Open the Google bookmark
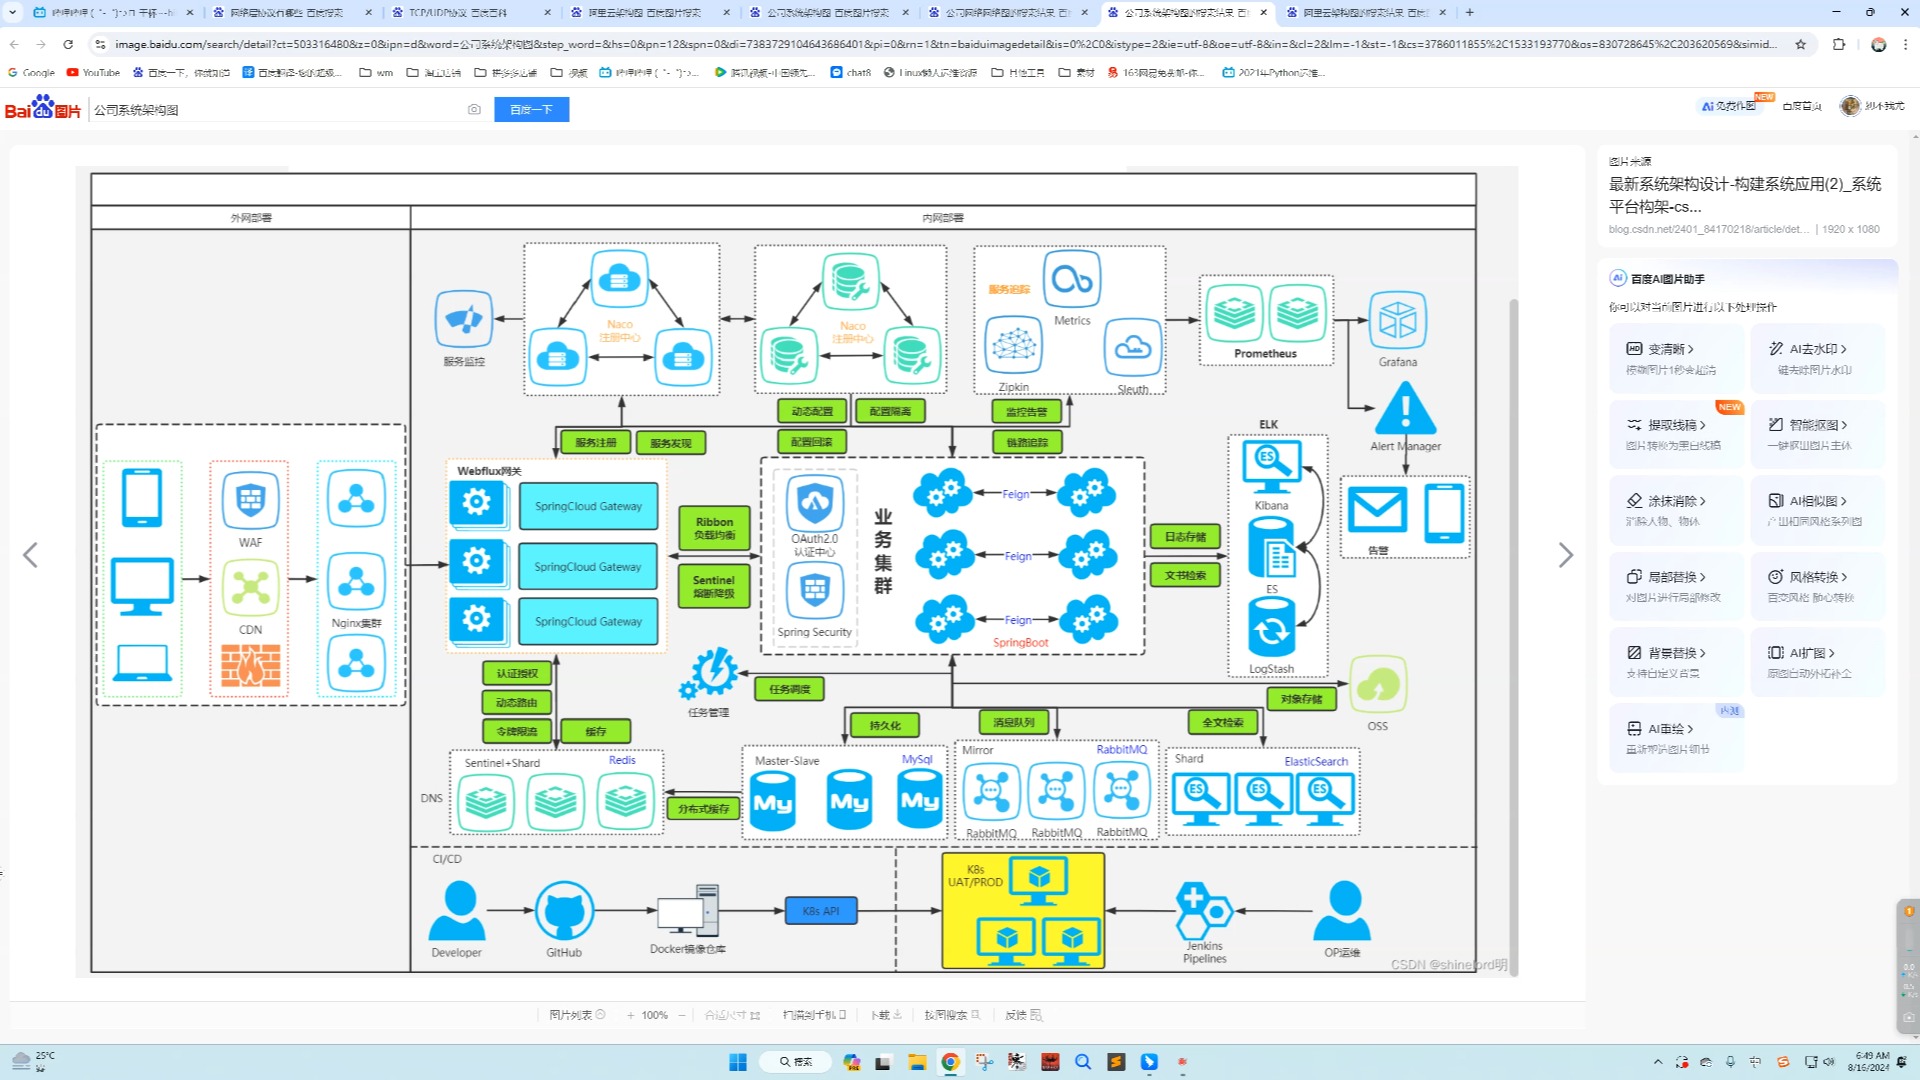1920x1080 pixels. pyautogui.click(x=31, y=72)
